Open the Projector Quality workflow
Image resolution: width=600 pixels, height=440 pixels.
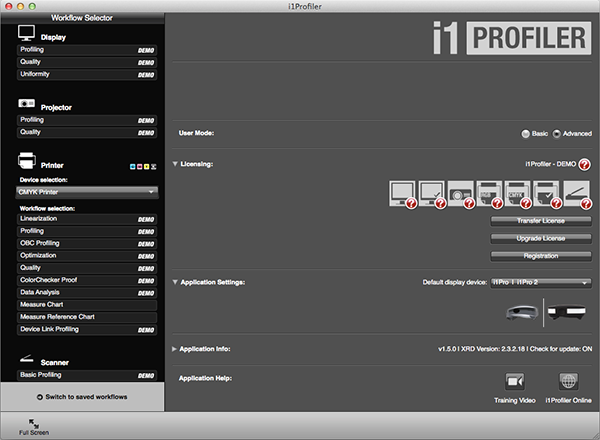point(87,132)
